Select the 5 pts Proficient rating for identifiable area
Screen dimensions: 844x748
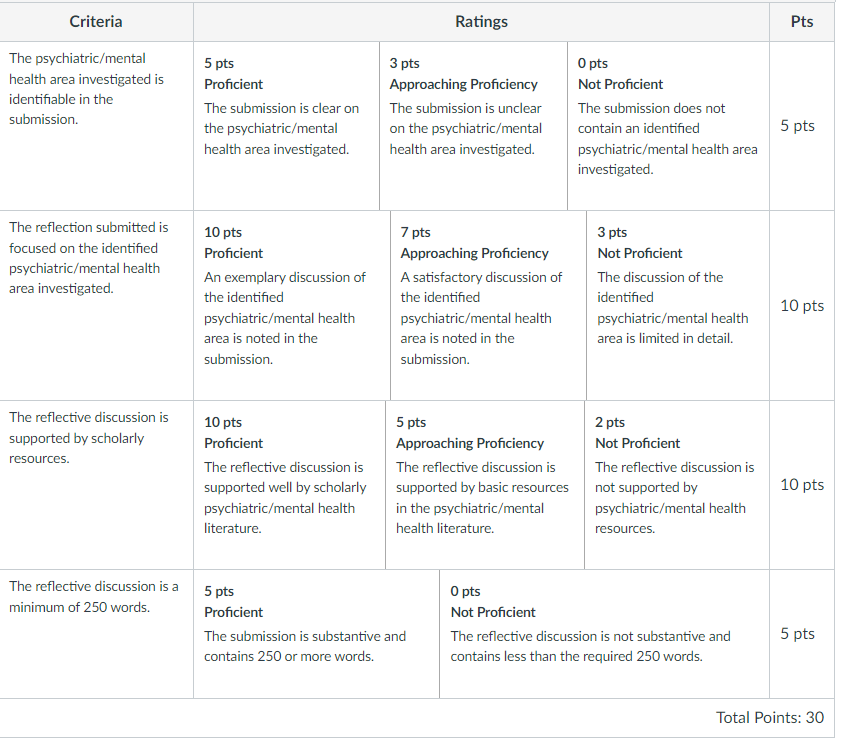[x=286, y=126]
